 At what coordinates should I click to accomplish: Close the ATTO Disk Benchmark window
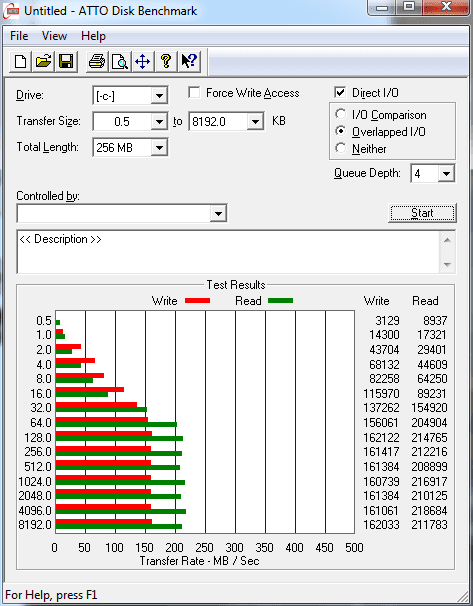pyautogui.click(x=447, y=7)
